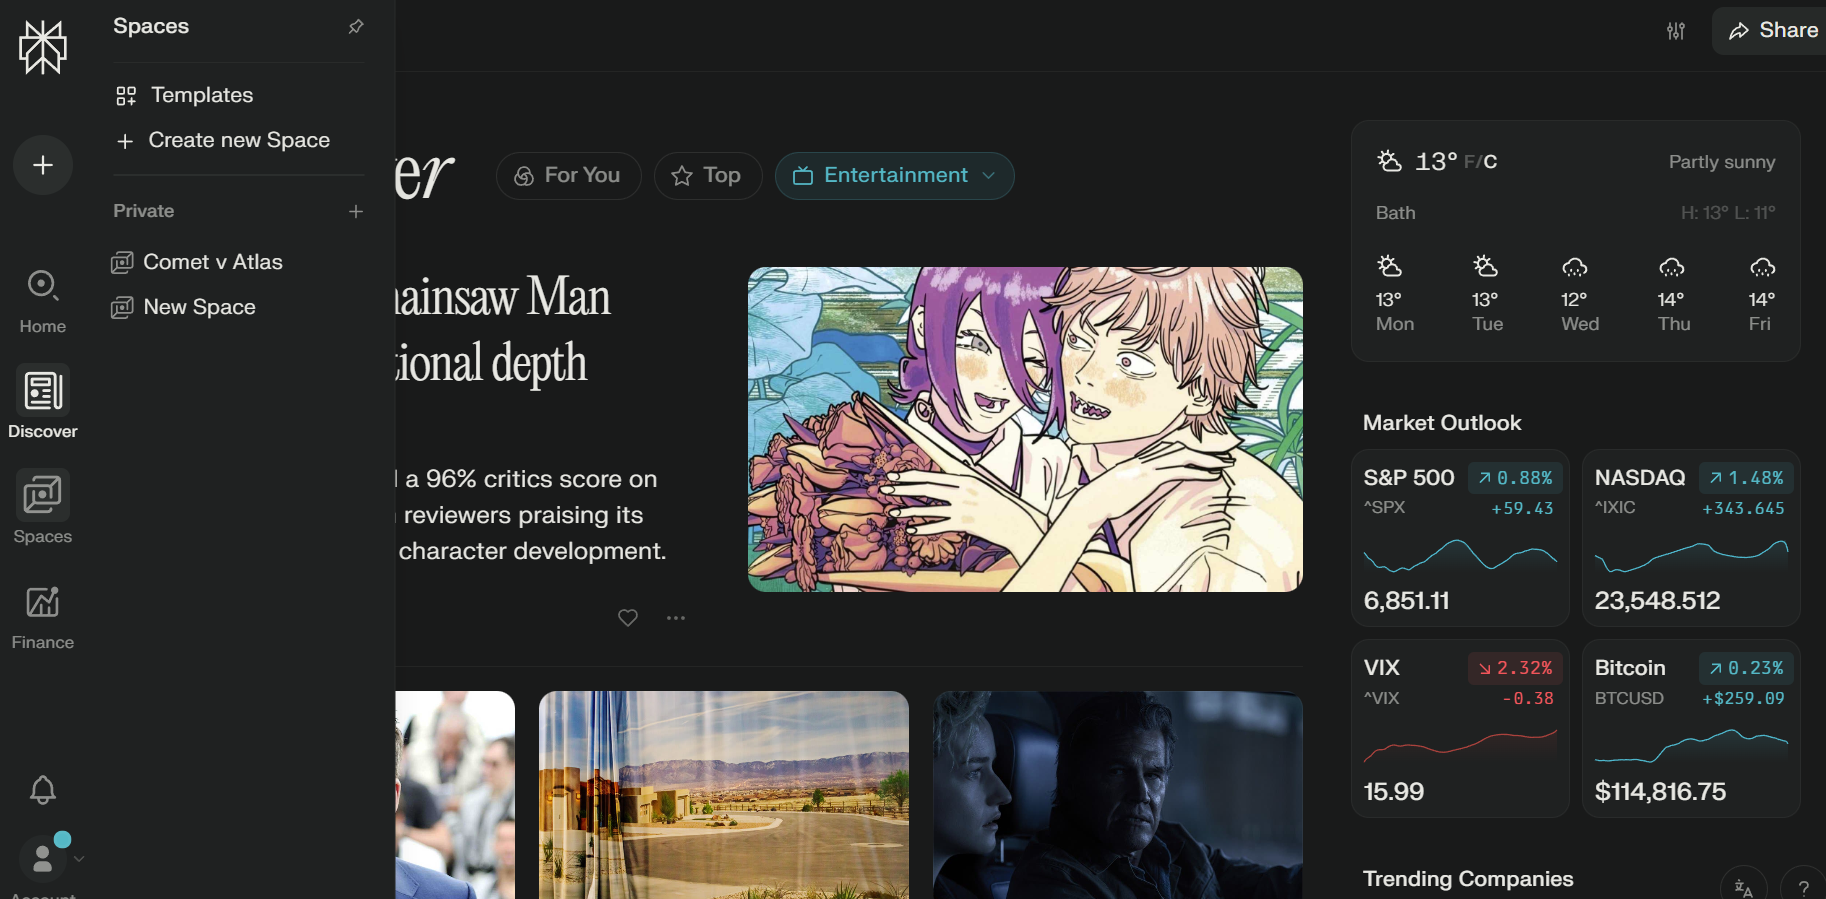Open the Chainsaw Man headline
Viewport: 1826px width, 899px height.
[502, 330]
